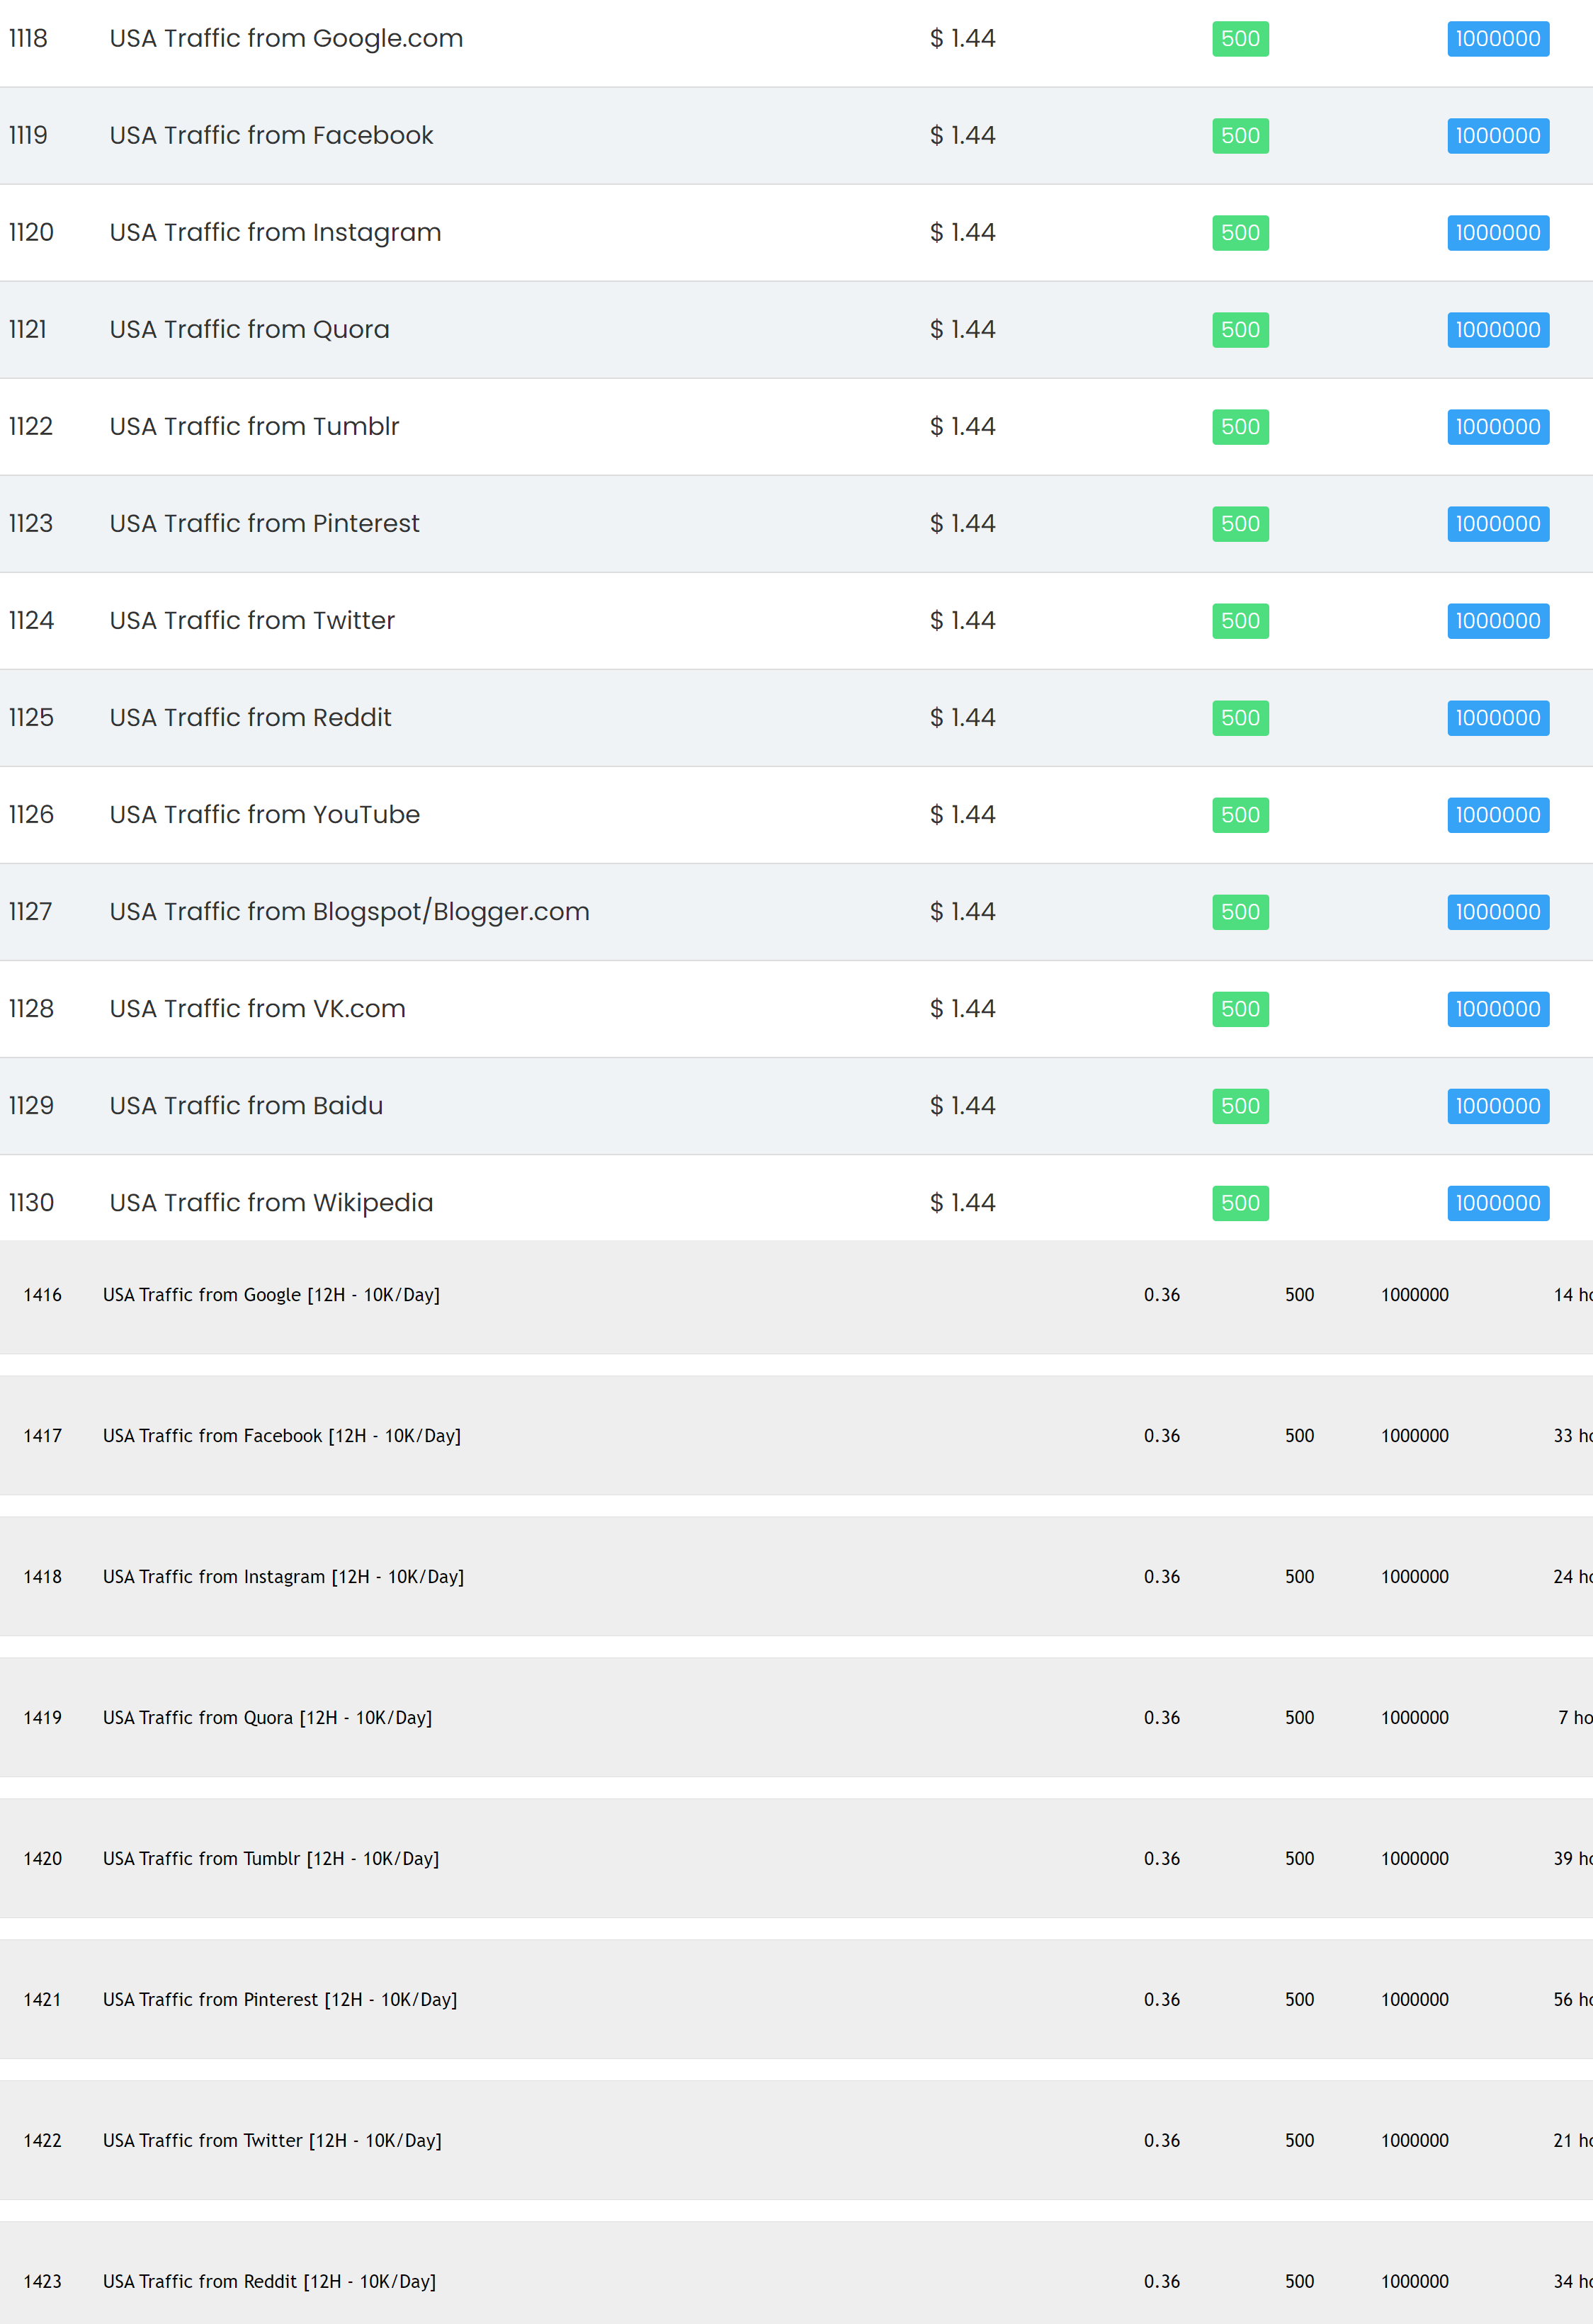Click service ID 1119
The width and height of the screenshot is (1593, 2324).
[28, 136]
